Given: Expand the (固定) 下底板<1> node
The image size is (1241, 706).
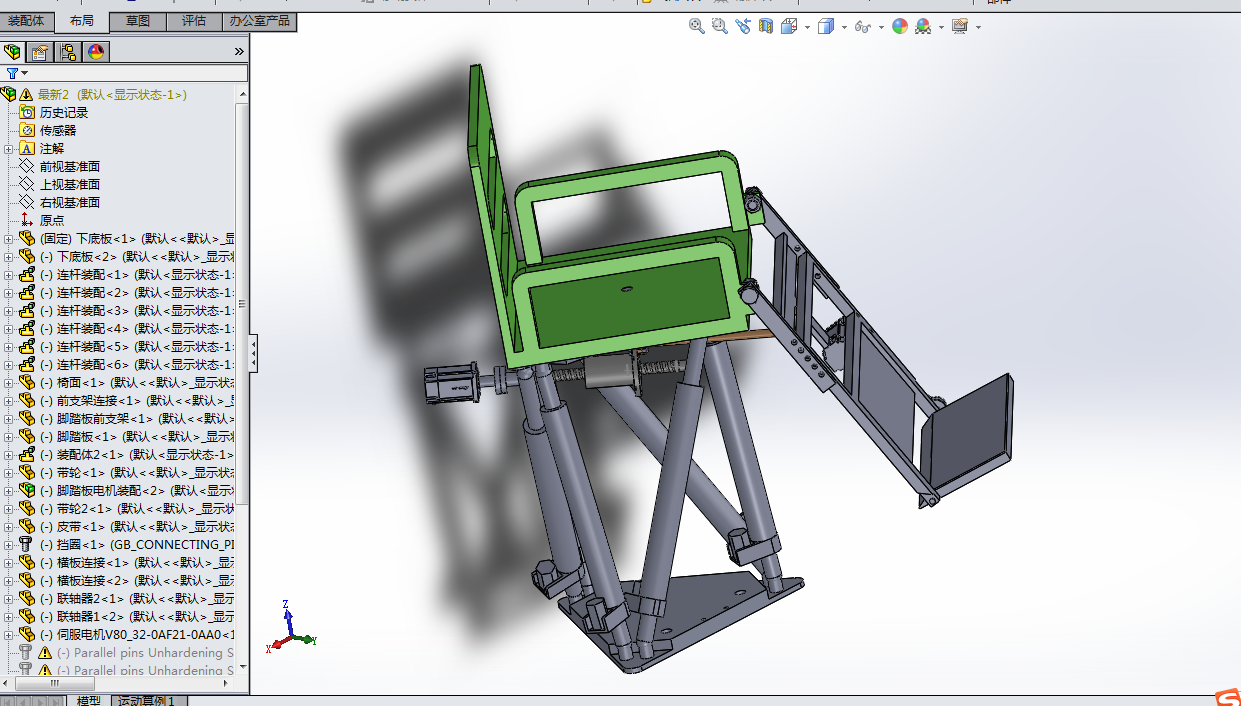Looking at the screenshot, I should (x=9, y=239).
